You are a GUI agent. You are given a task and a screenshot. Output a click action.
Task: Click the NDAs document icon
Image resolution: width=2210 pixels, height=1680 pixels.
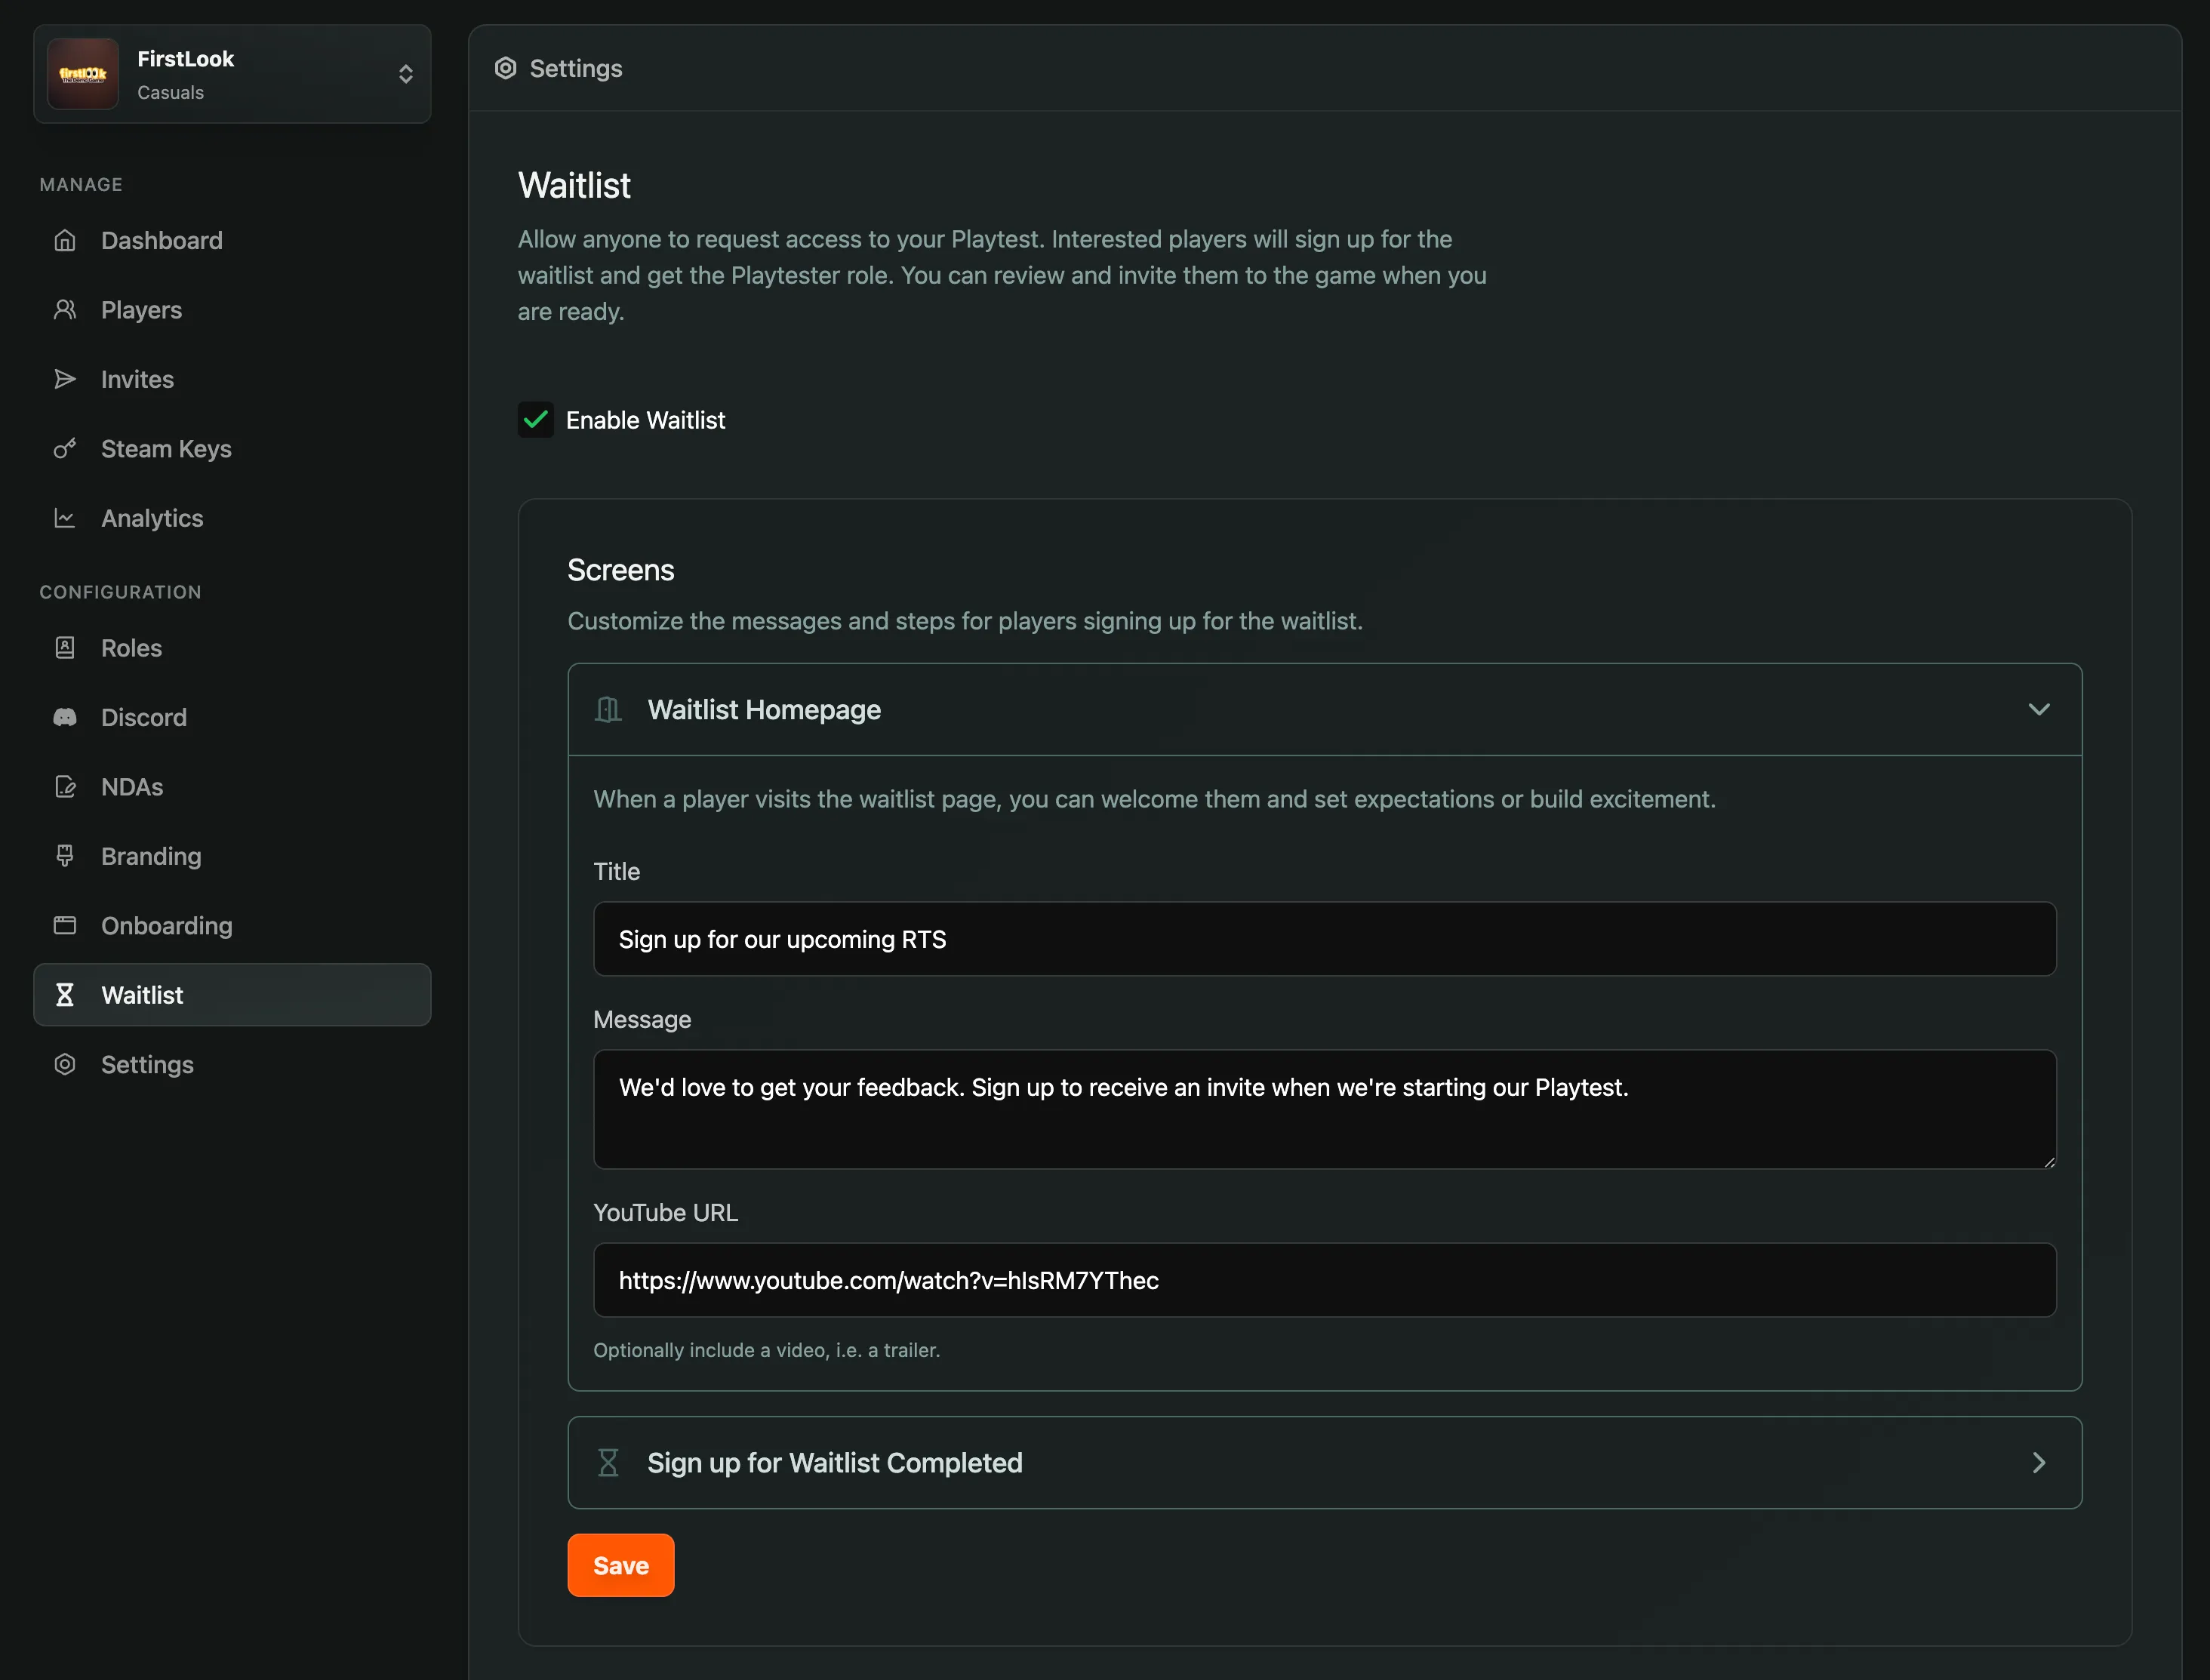(65, 786)
